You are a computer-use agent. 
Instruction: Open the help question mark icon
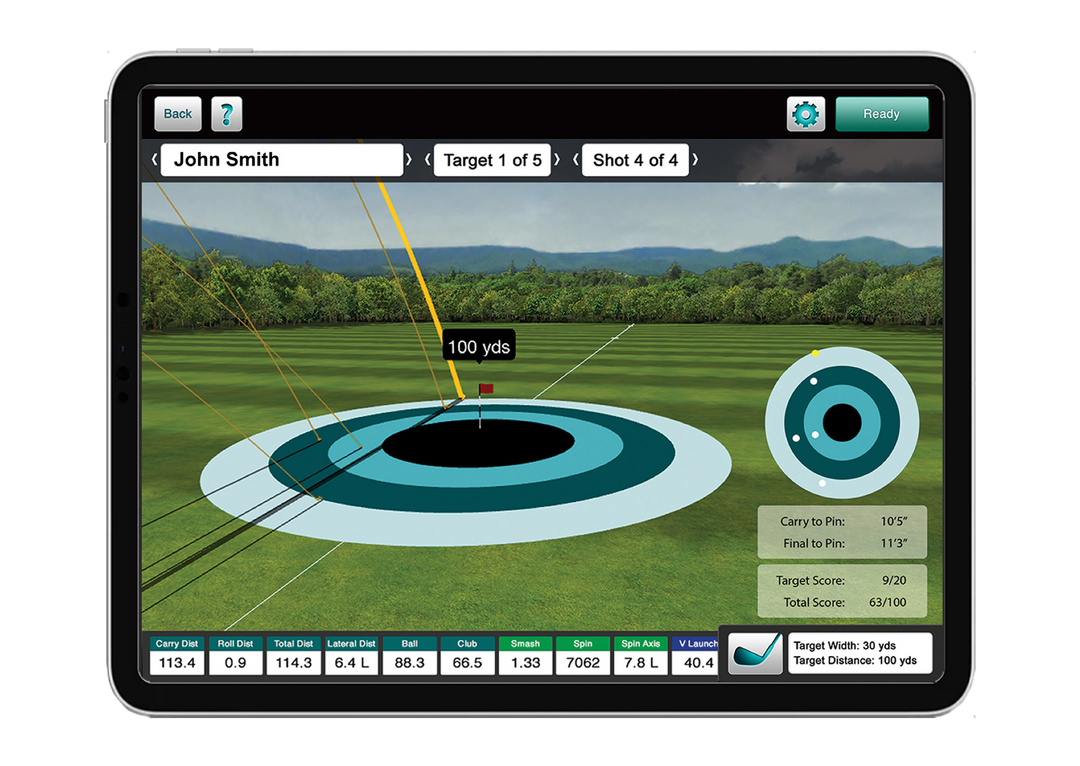pyautogui.click(x=227, y=114)
